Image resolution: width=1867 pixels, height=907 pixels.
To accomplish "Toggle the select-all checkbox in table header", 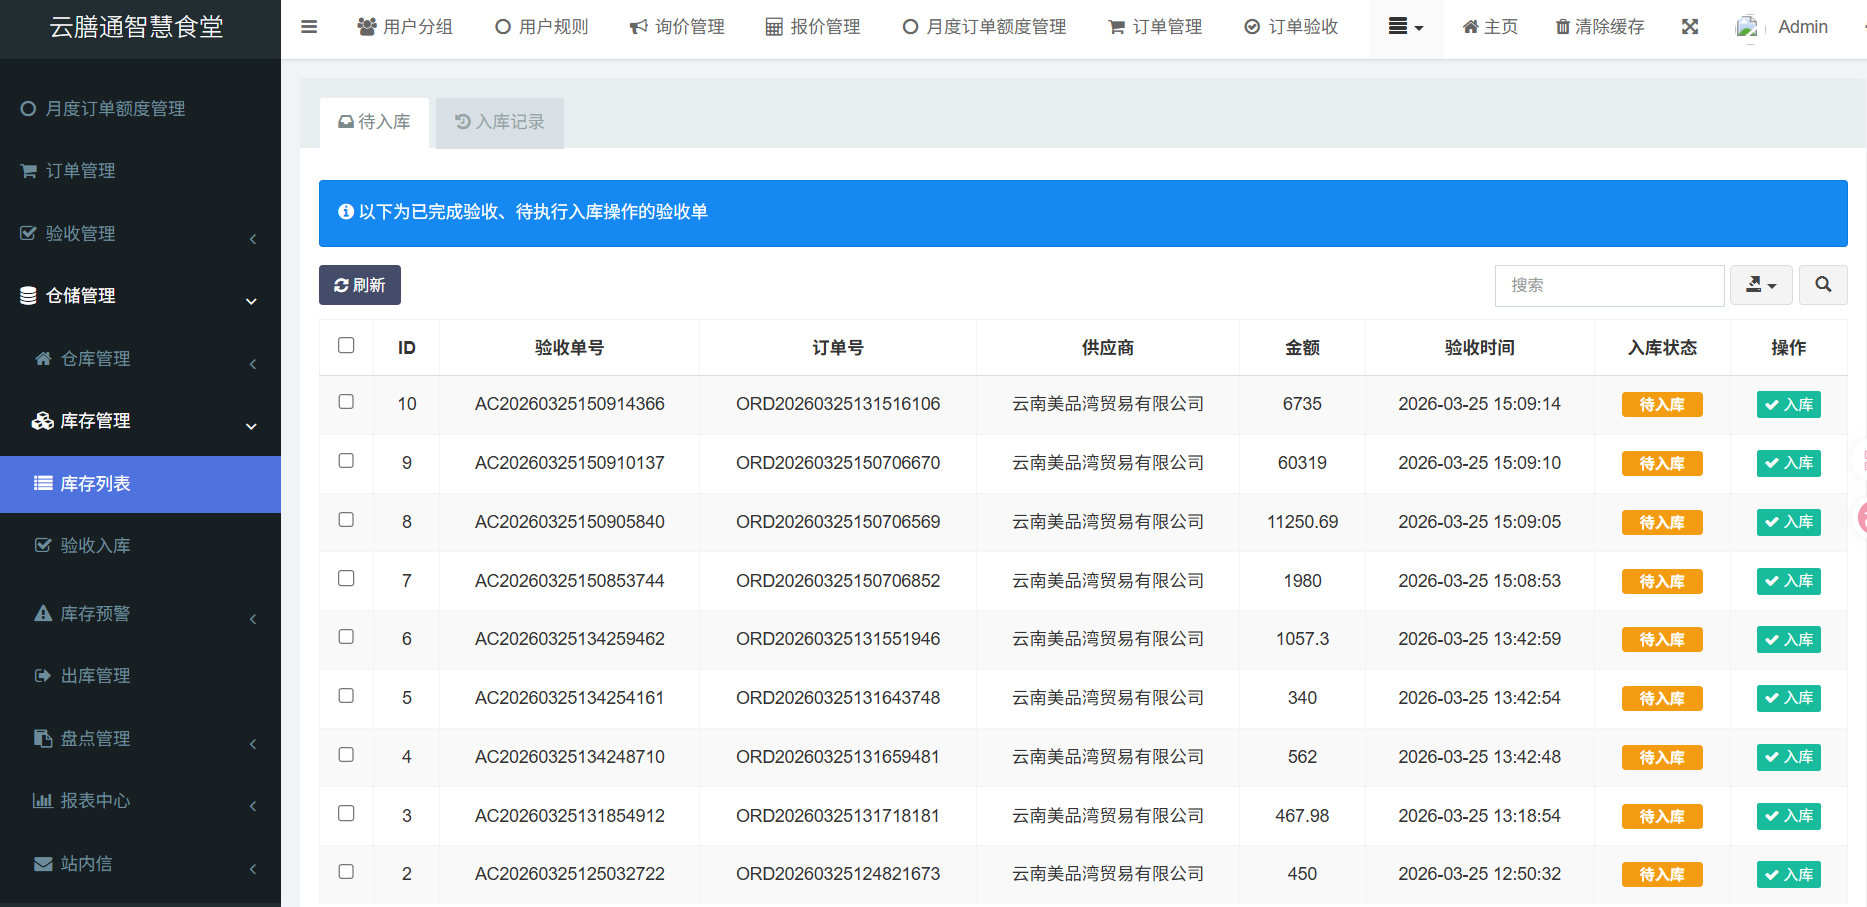I will click(x=346, y=346).
